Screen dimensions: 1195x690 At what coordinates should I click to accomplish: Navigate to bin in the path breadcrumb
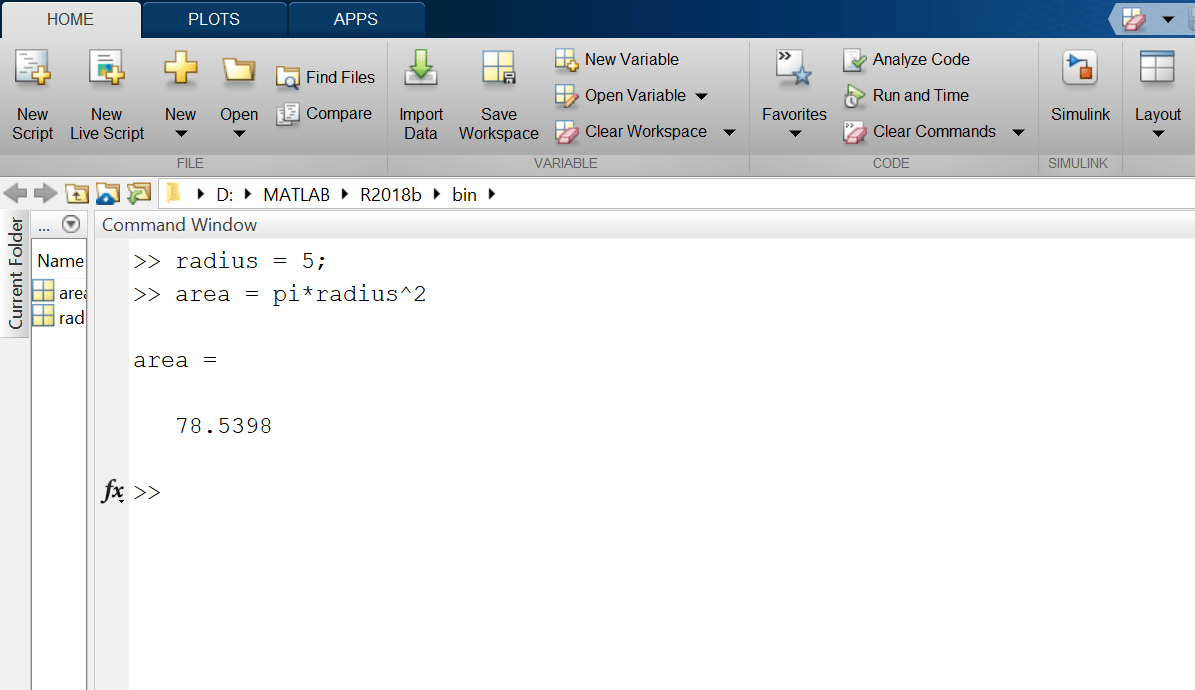[464, 194]
